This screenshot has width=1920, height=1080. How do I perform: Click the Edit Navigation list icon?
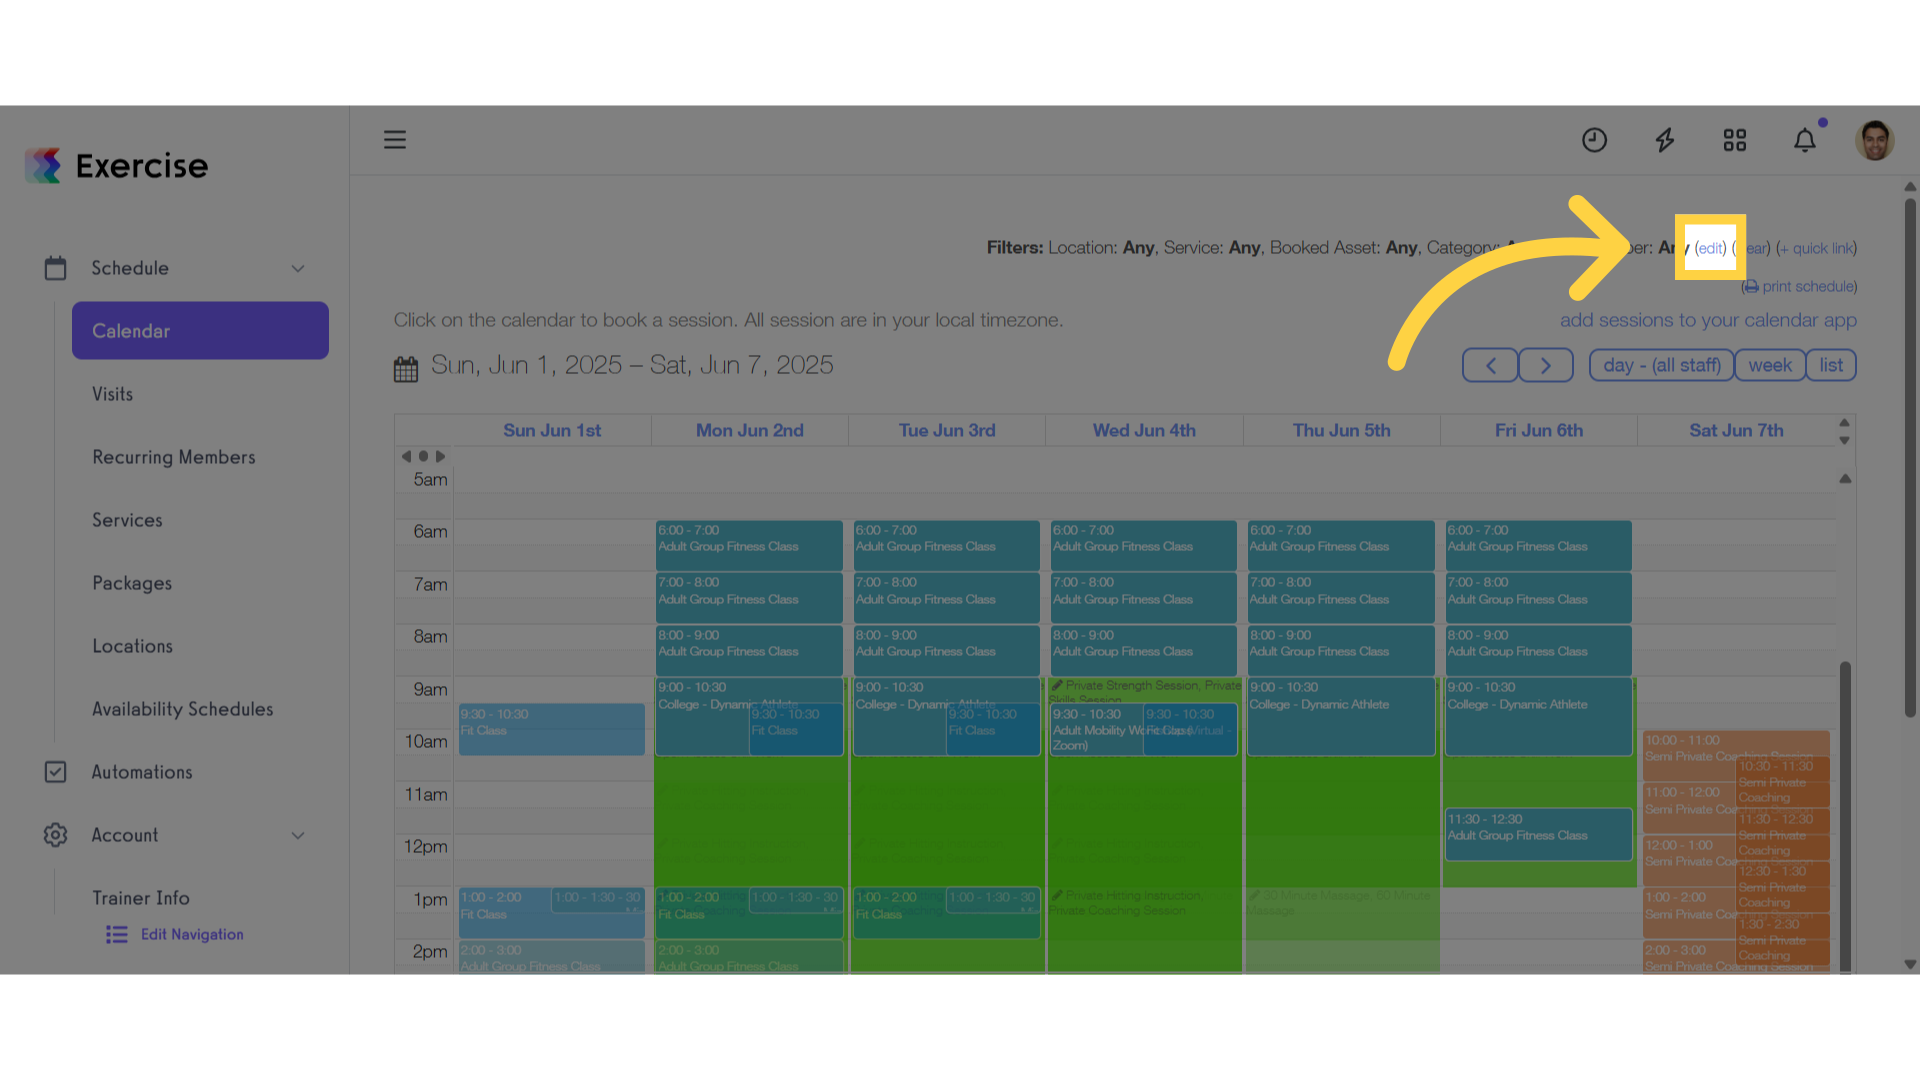pos(117,934)
